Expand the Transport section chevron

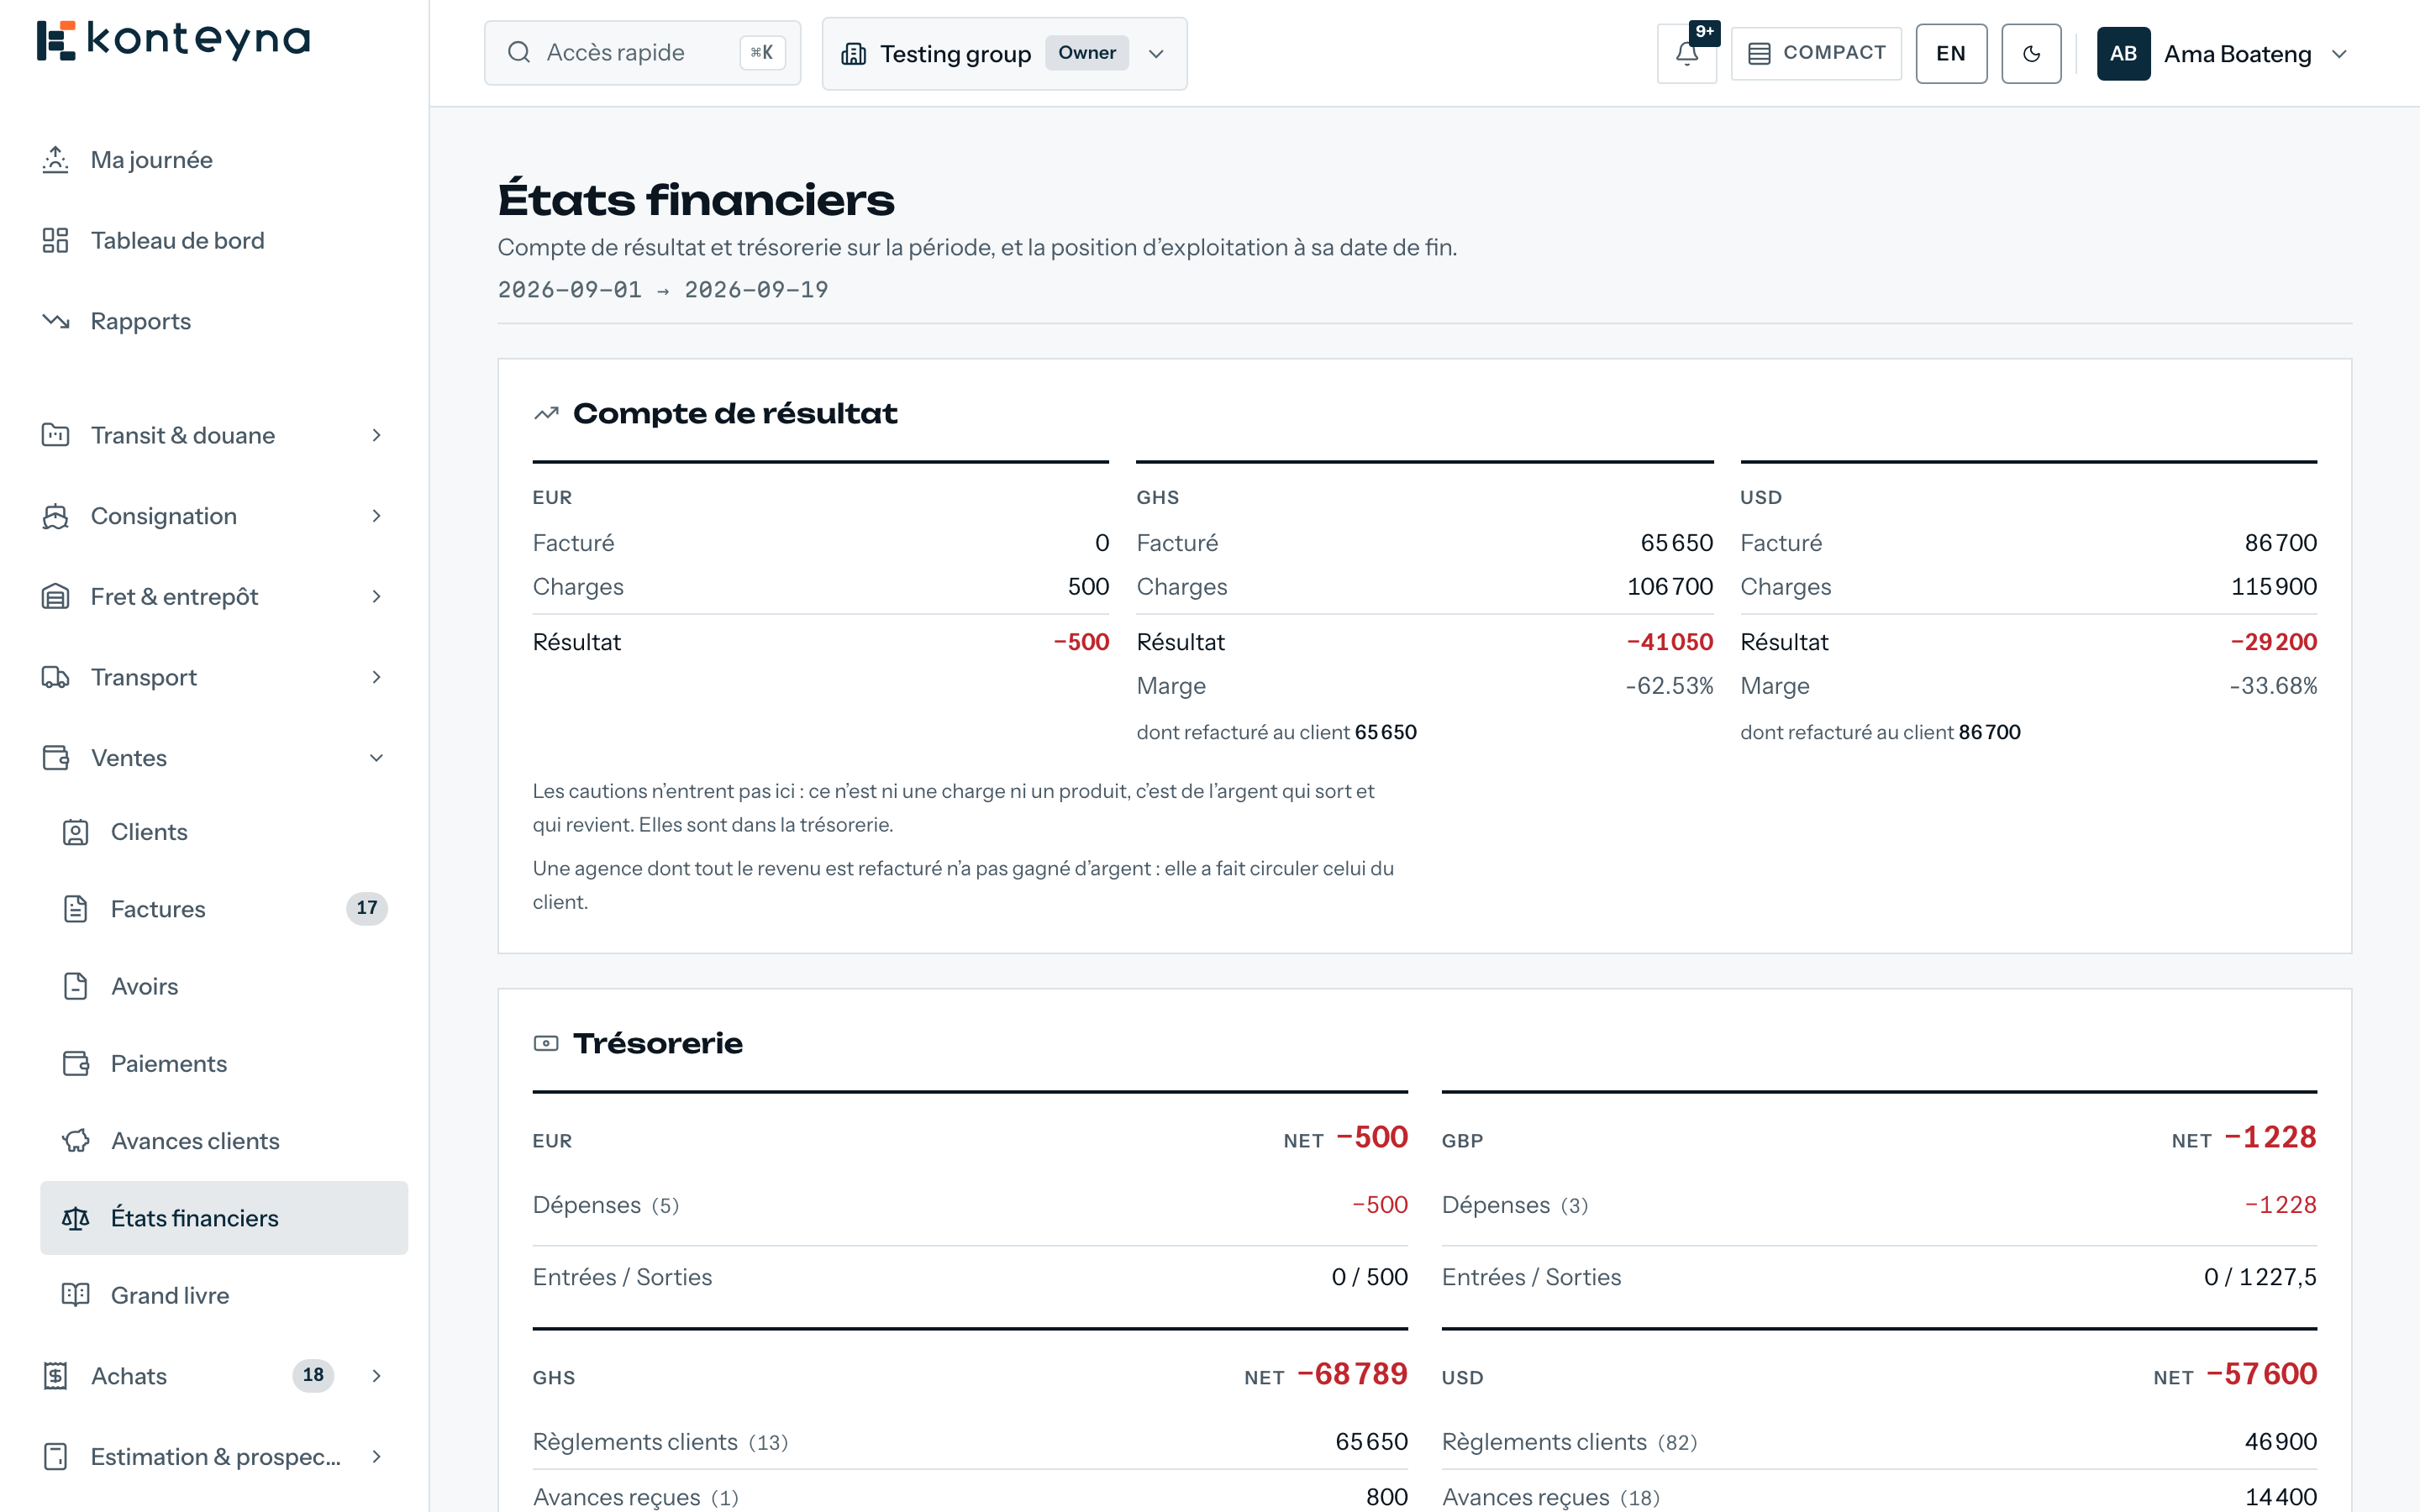point(377,677)
